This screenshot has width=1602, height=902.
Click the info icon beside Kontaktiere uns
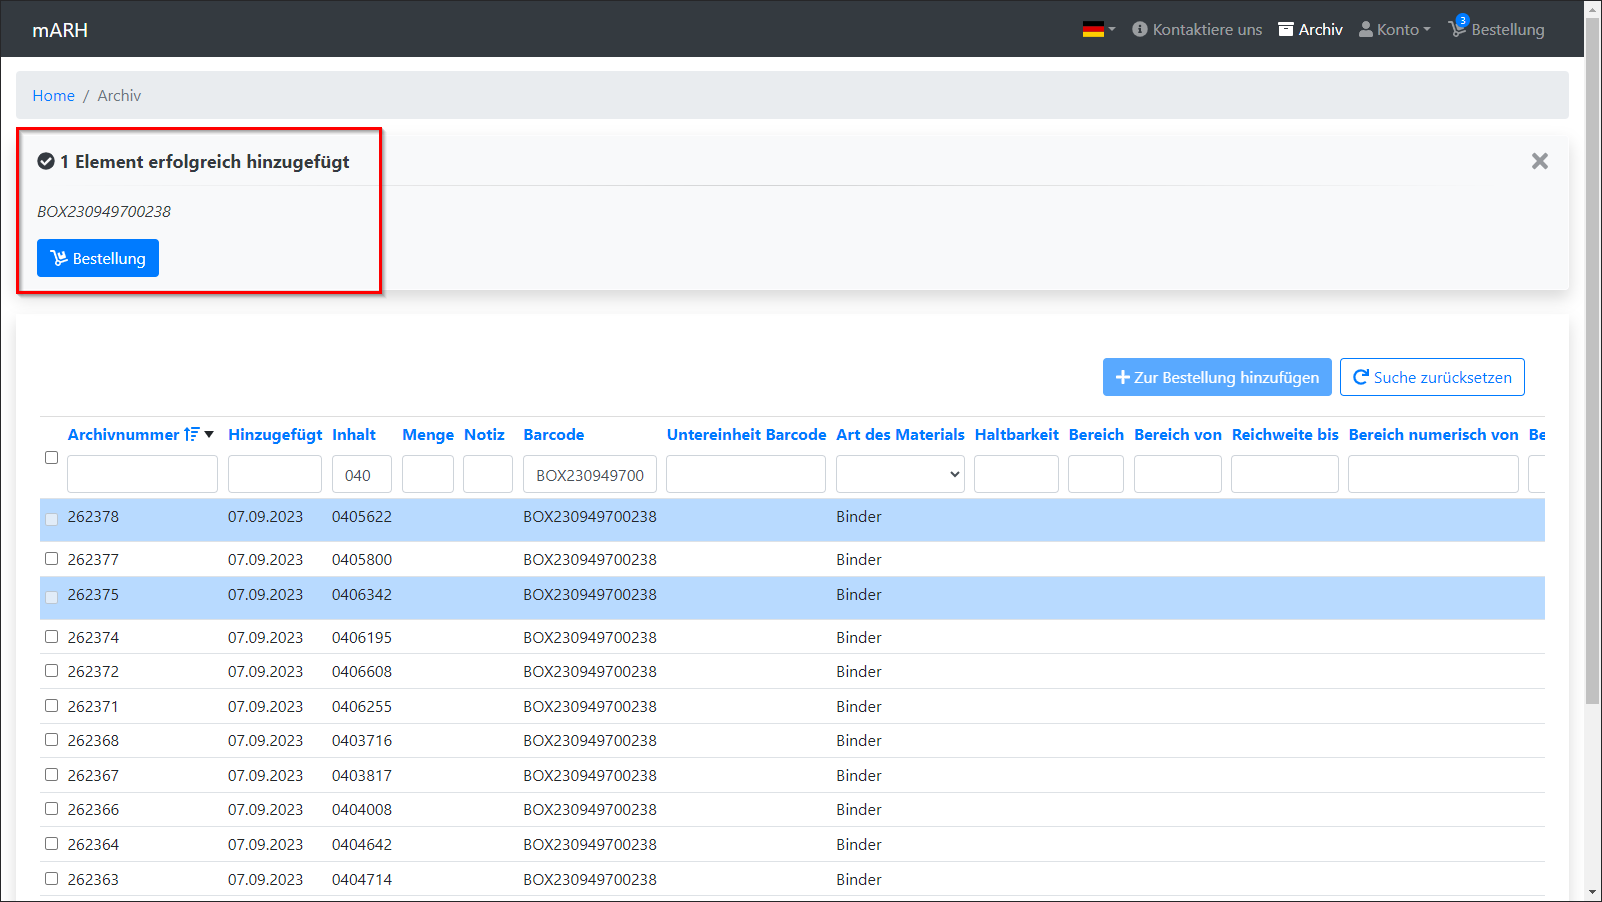pos(1139,30)
